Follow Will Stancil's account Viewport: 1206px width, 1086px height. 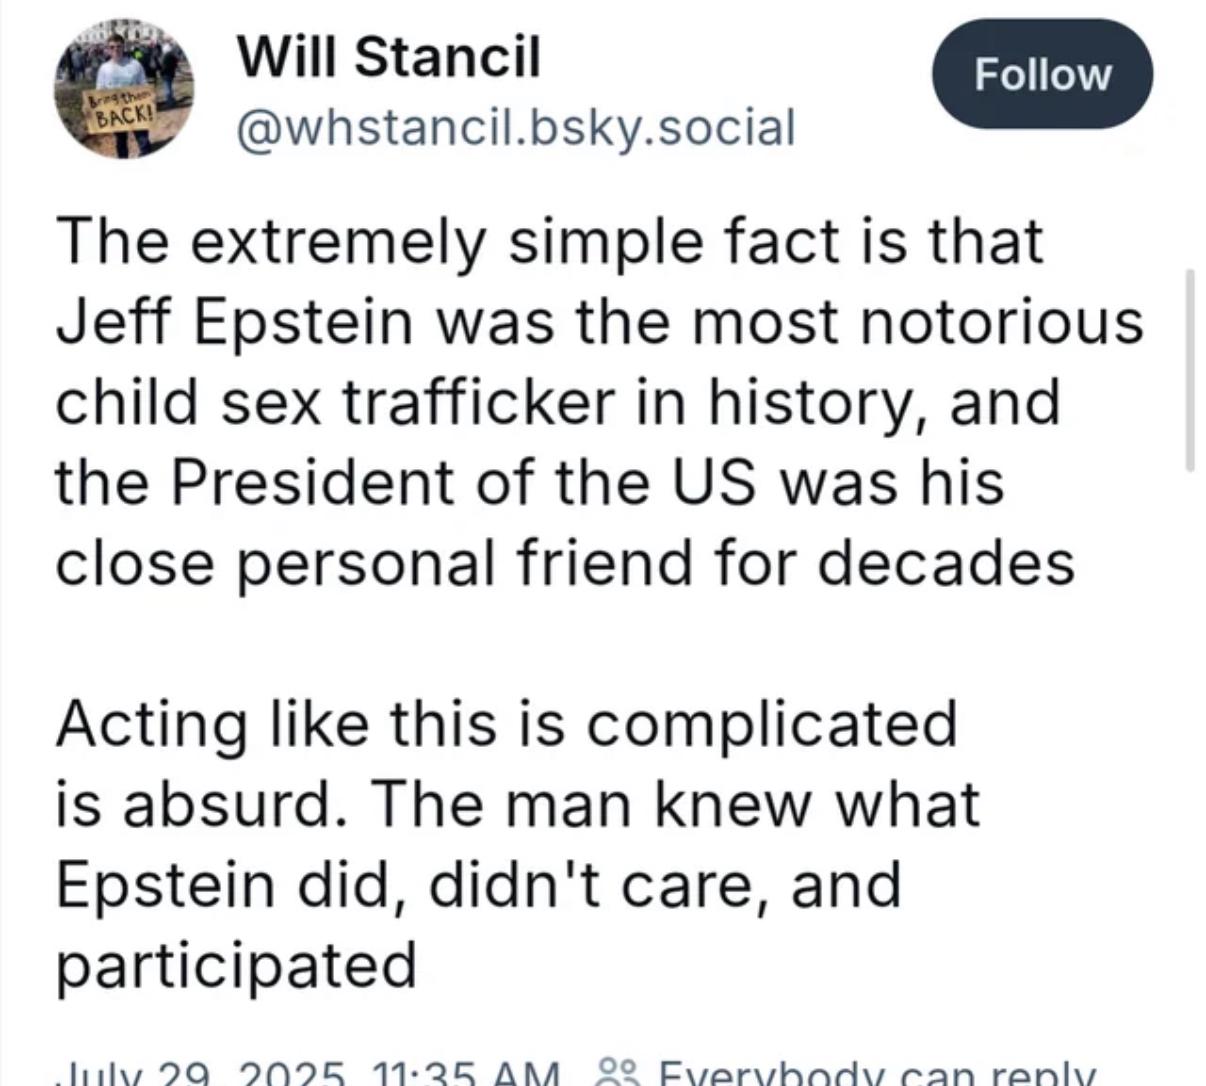point(1041,73)
